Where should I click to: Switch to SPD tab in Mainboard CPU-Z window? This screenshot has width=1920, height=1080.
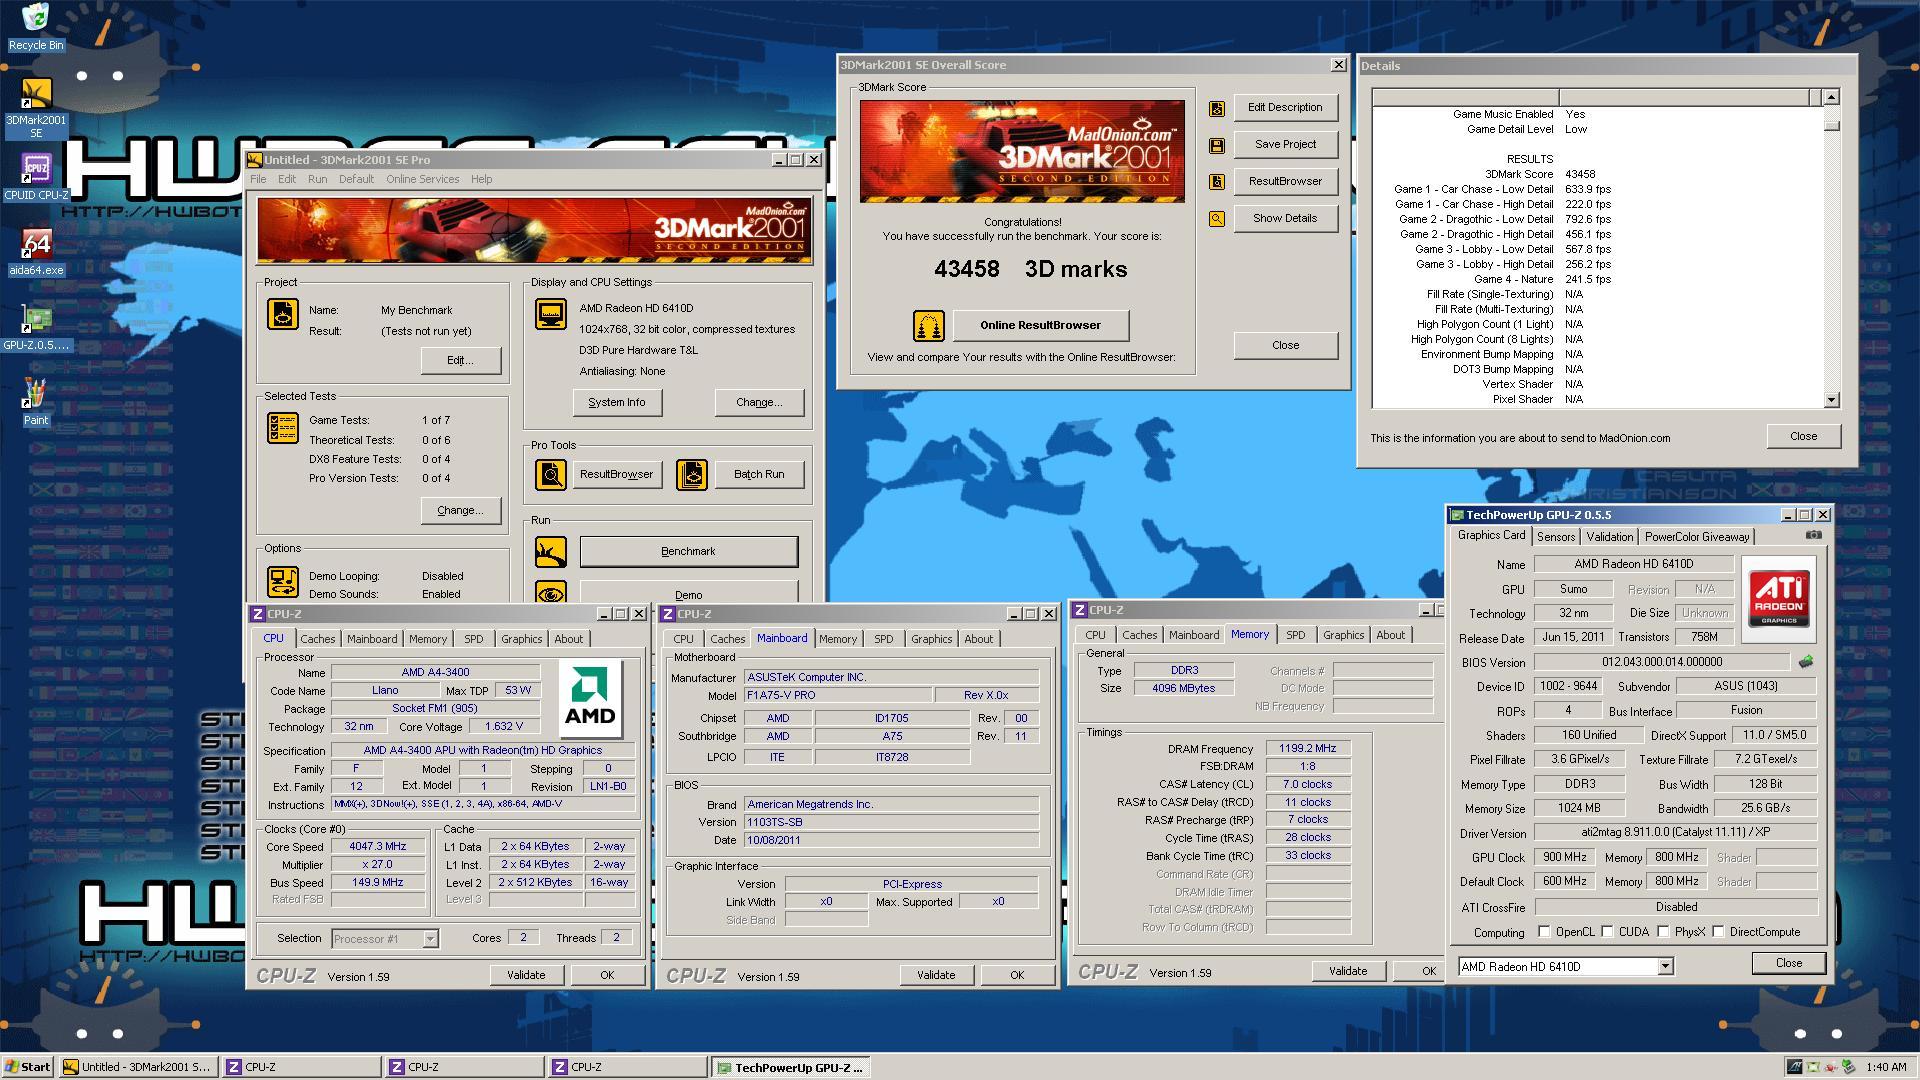(x=883, y=639)
